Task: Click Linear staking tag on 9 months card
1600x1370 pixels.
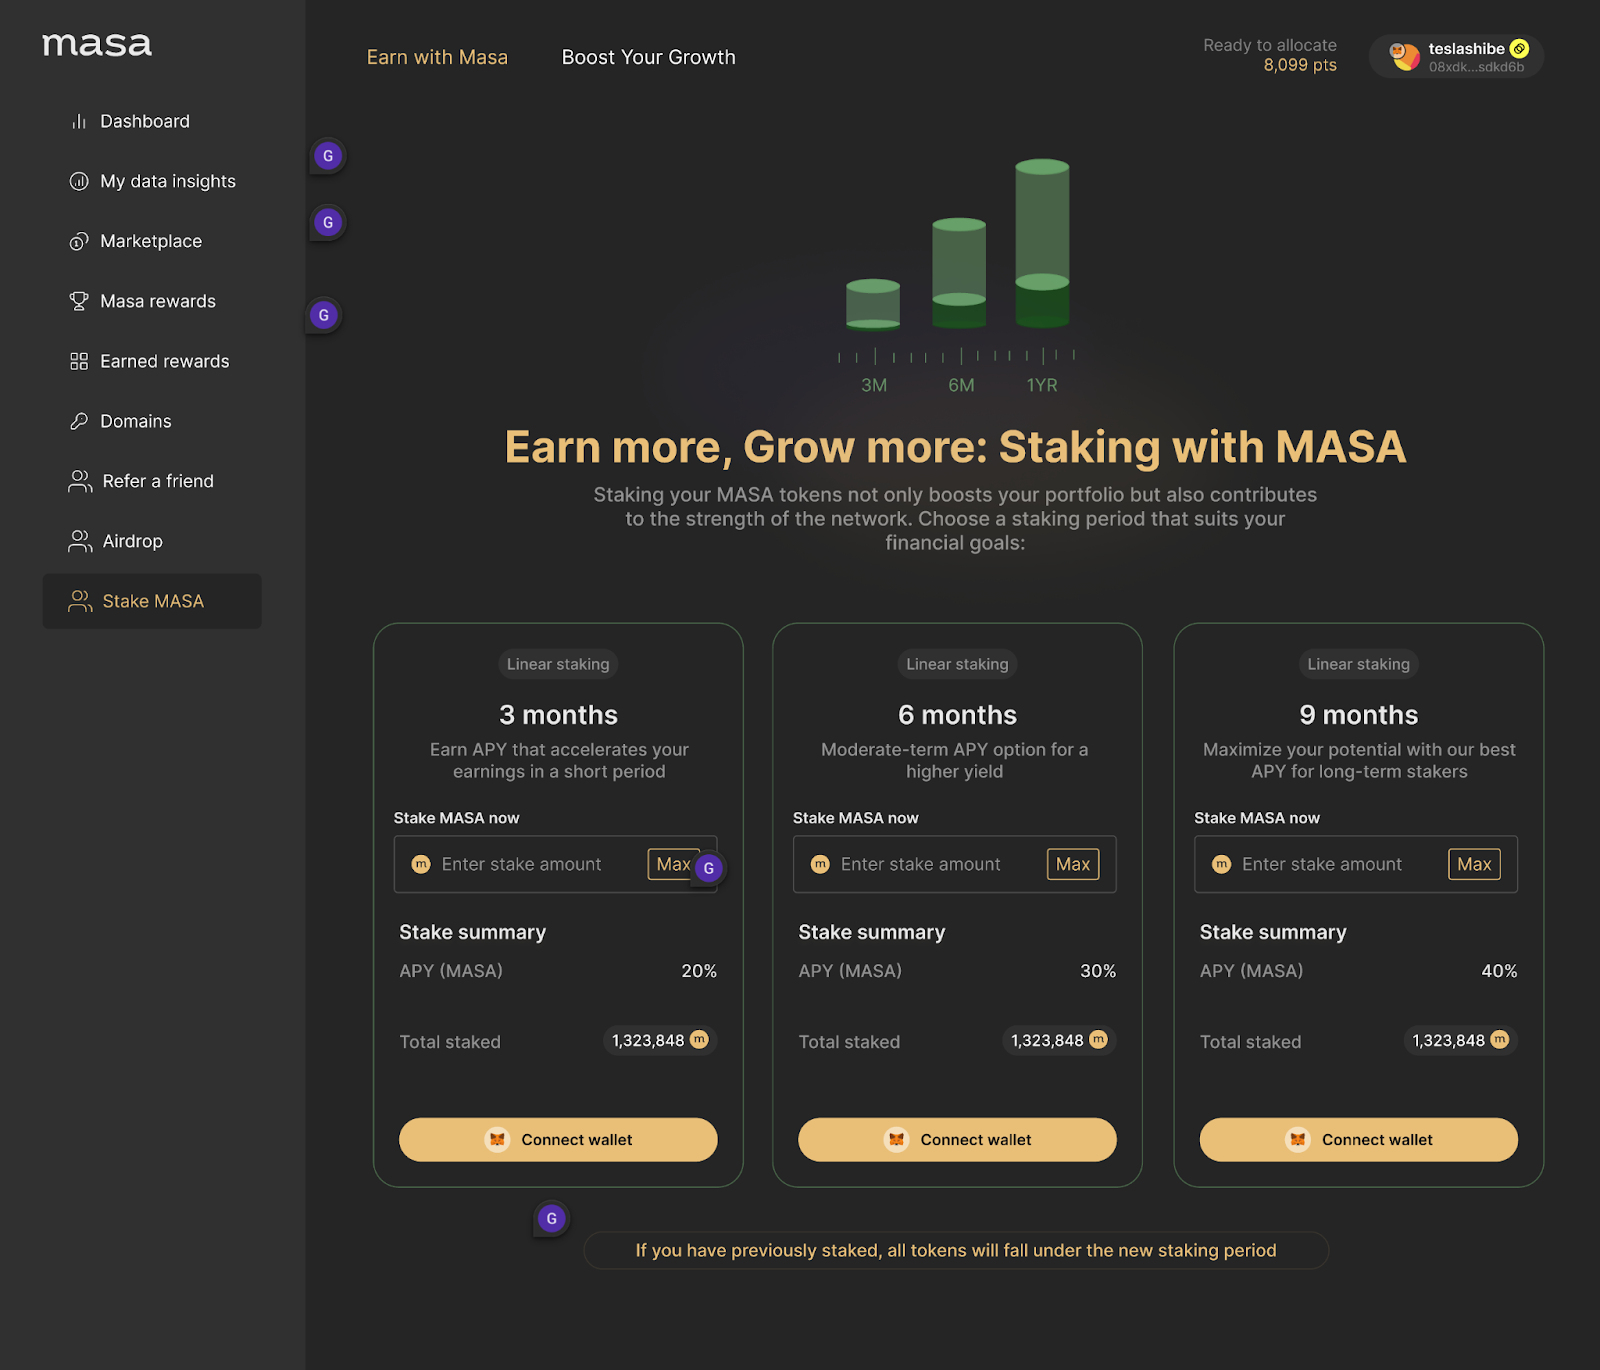Action: (1359, 664)
